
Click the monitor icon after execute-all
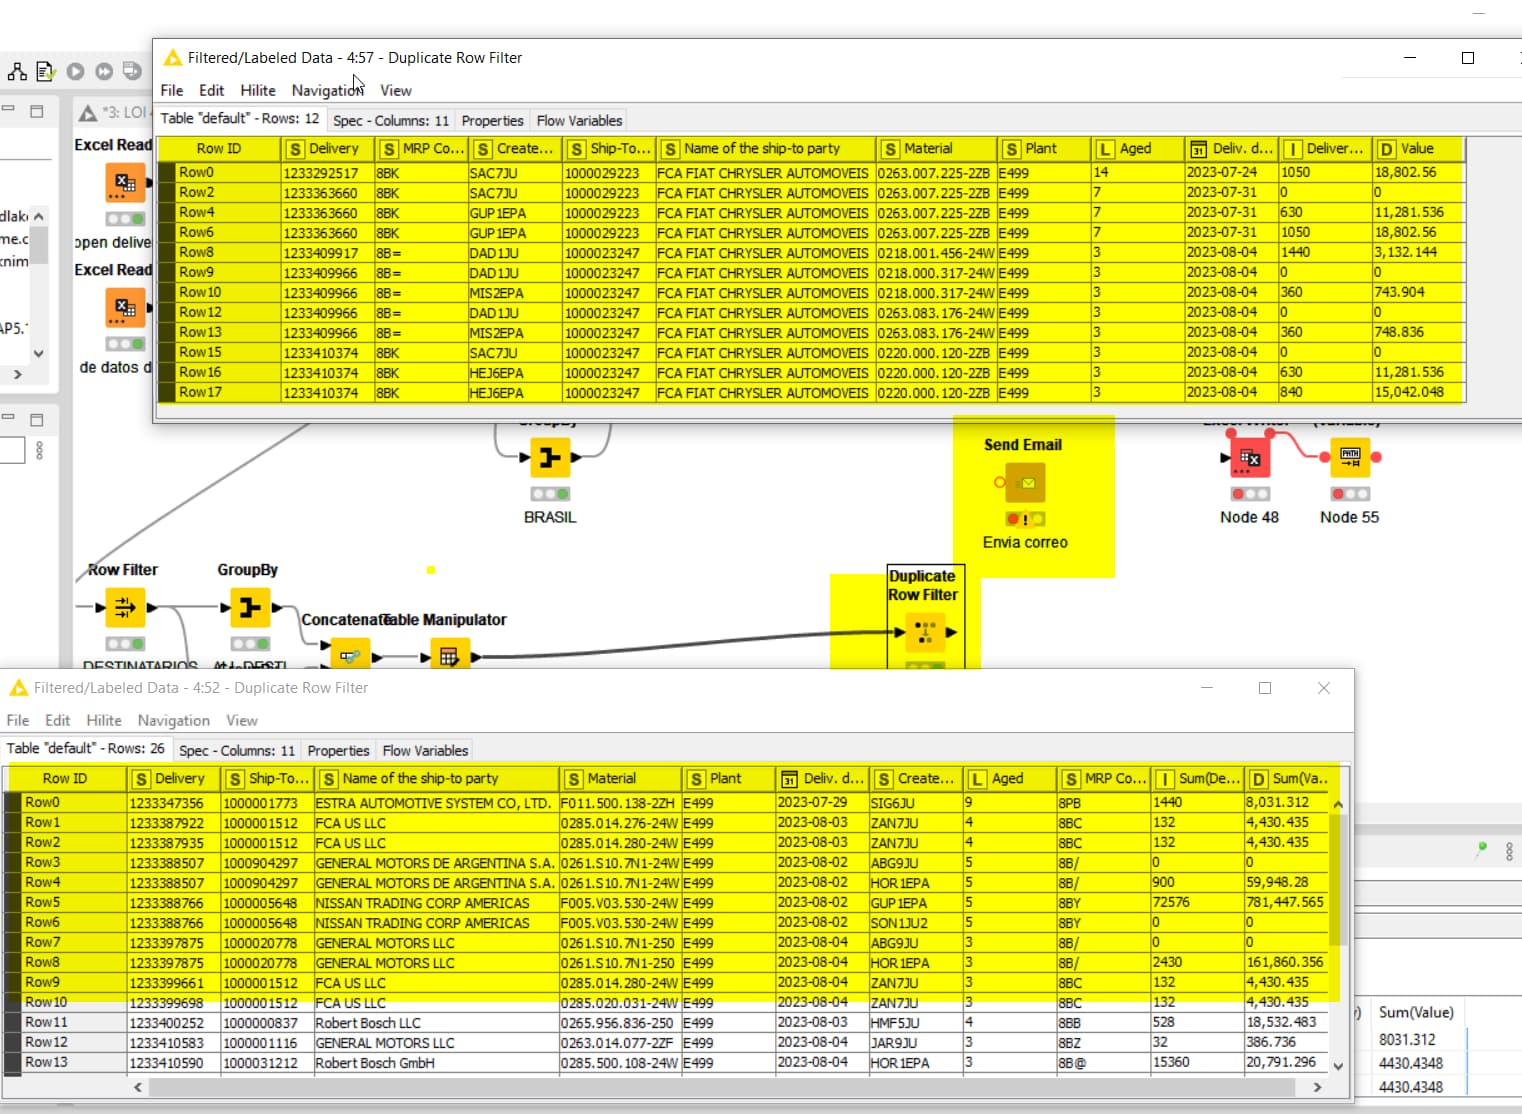(132, 71)
